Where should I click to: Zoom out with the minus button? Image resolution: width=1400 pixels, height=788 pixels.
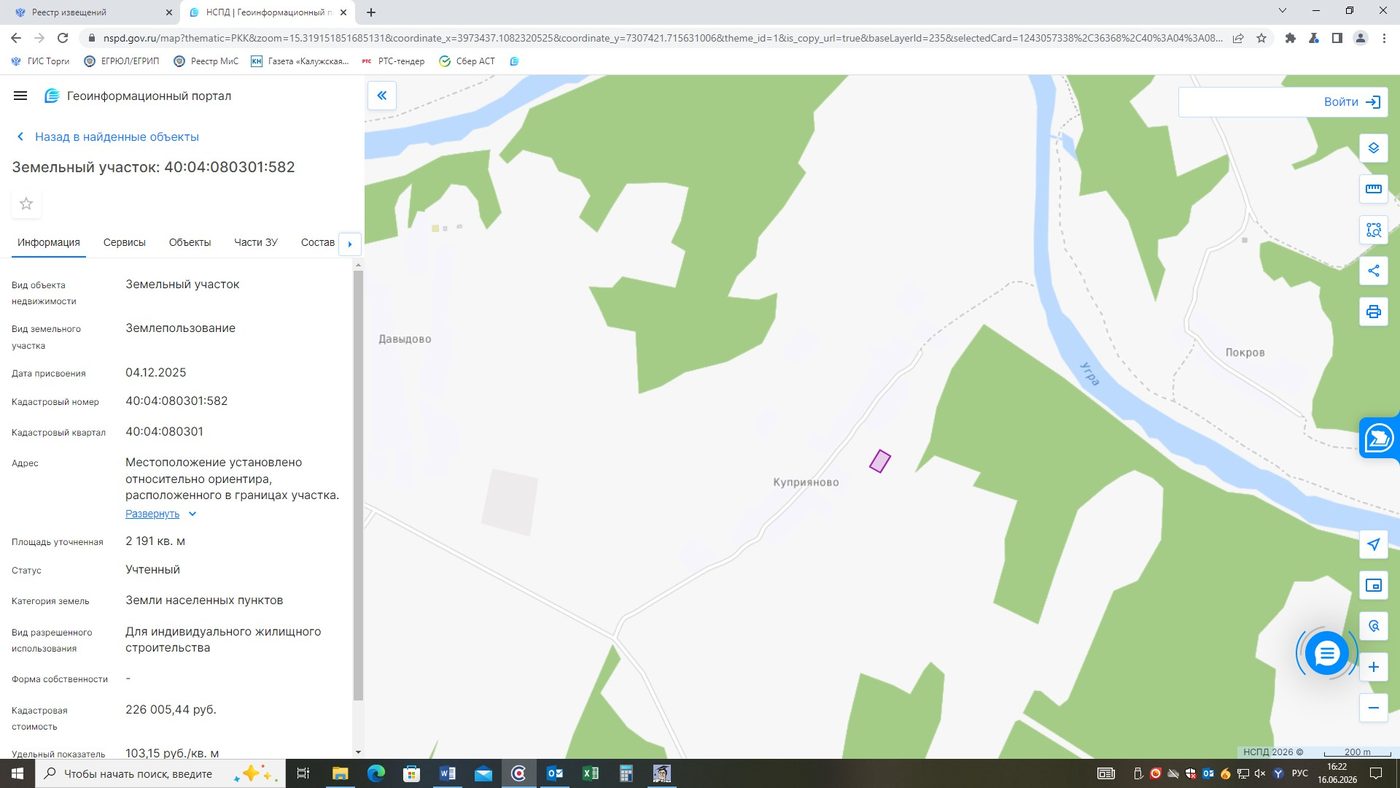[x=1373, y=708]
